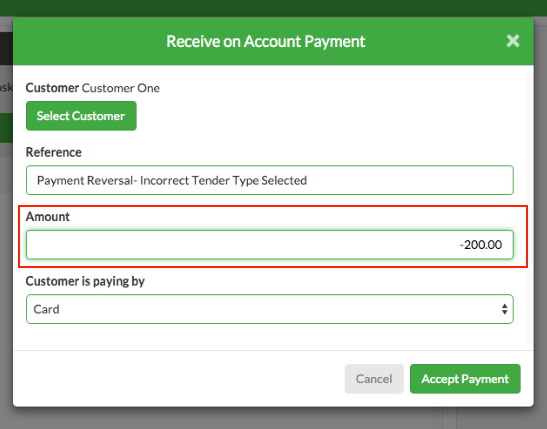Select the Card option shown in the selector
Screen dimensions: 547x429
pyautogui.click(x=46, y=309)
